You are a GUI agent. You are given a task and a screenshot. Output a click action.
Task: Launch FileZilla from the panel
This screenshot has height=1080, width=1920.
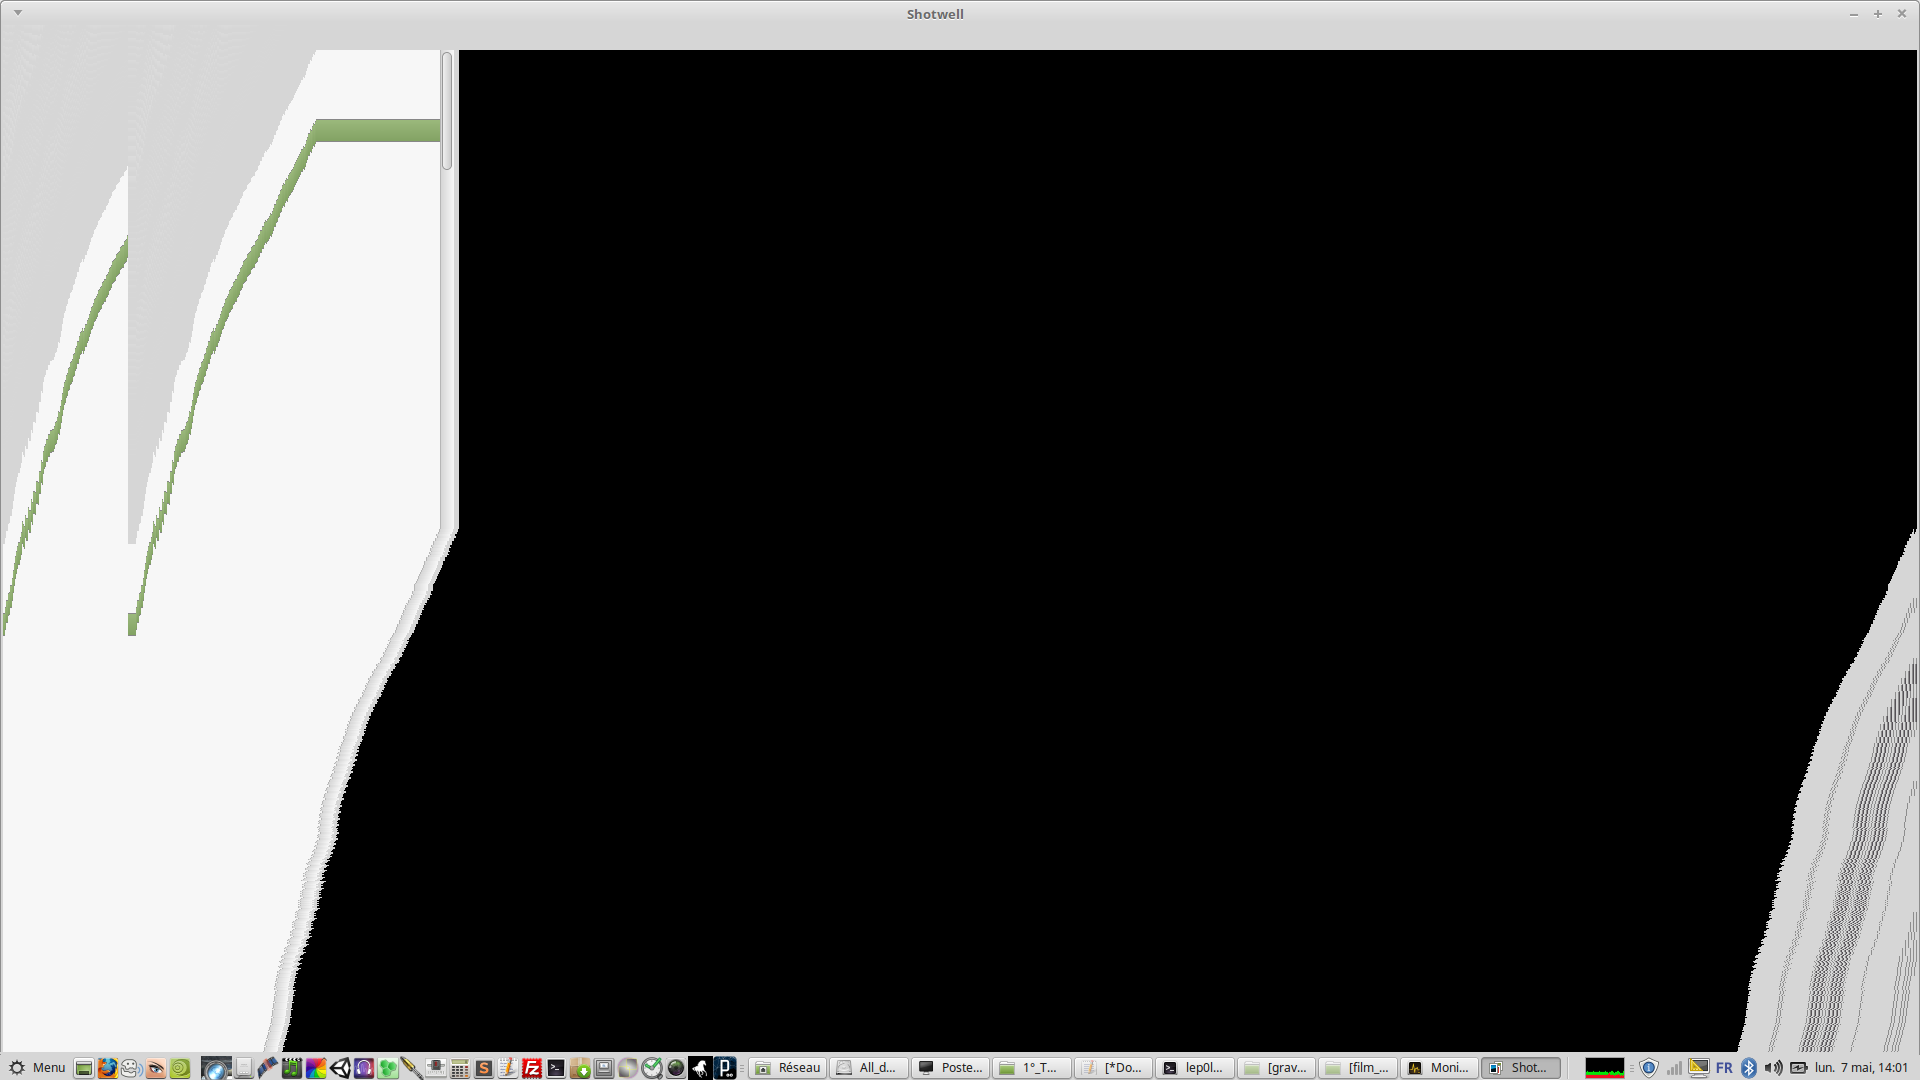click(532, 1068)
